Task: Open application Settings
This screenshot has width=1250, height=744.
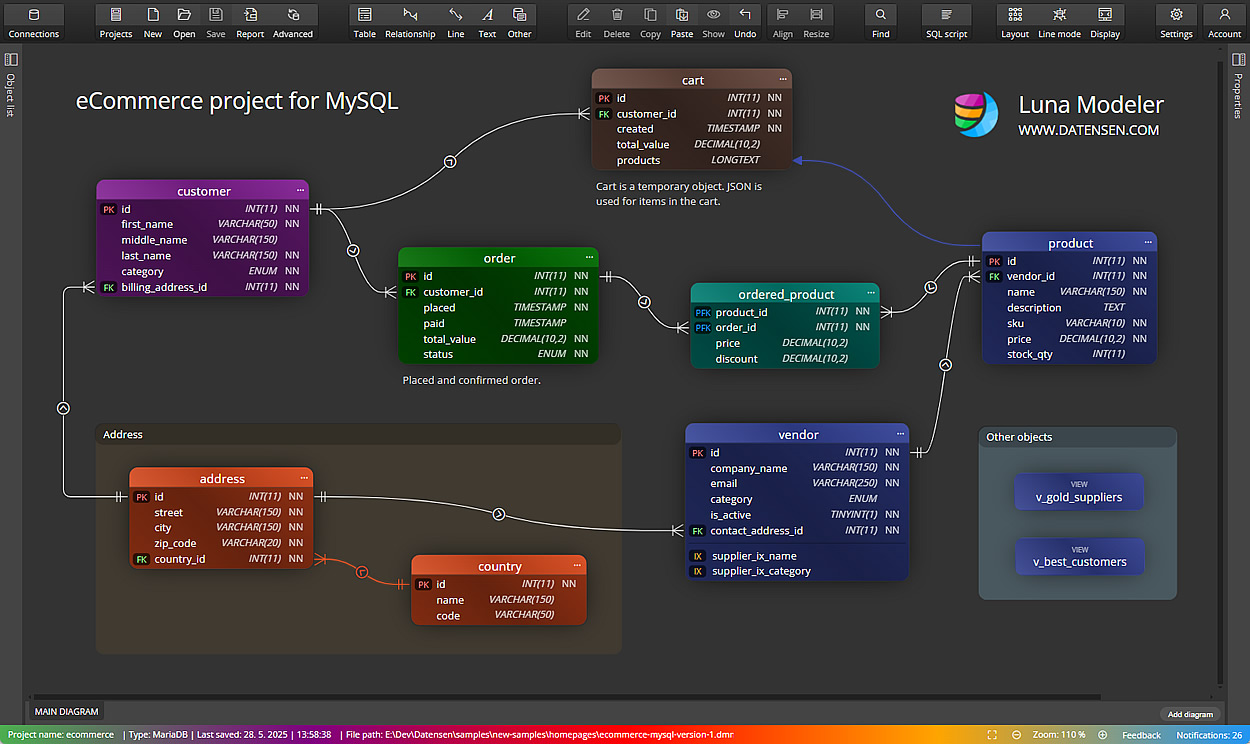Action: (1176, 22)
